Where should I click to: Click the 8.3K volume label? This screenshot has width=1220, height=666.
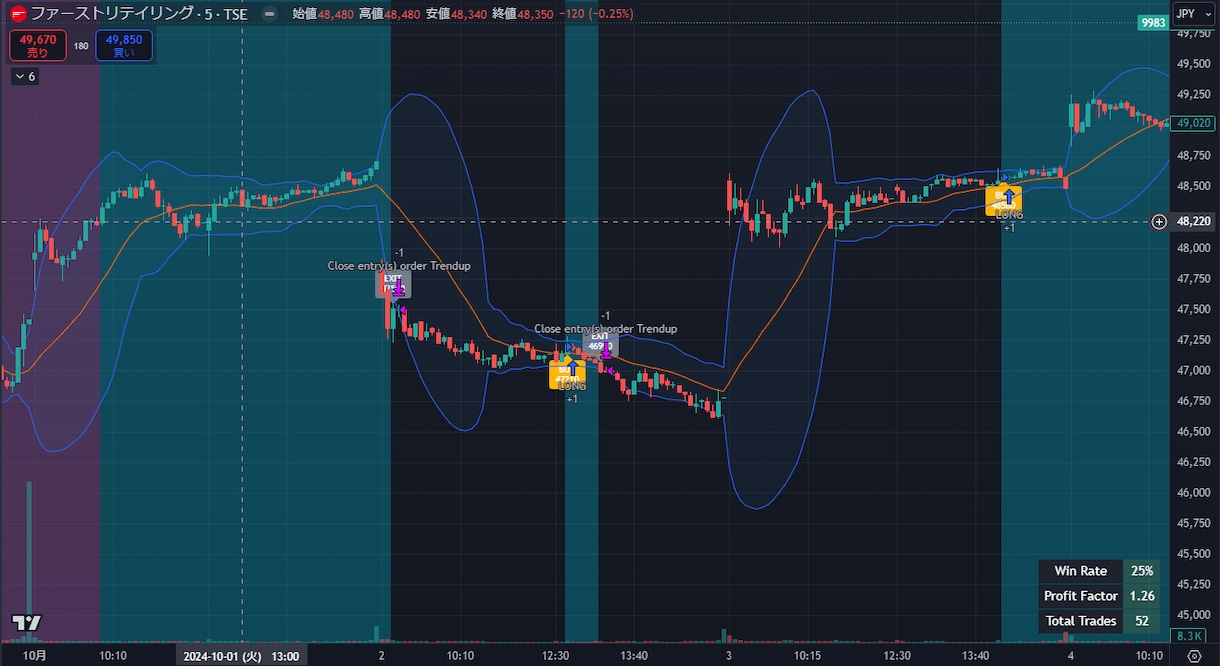pos(1190,636)
